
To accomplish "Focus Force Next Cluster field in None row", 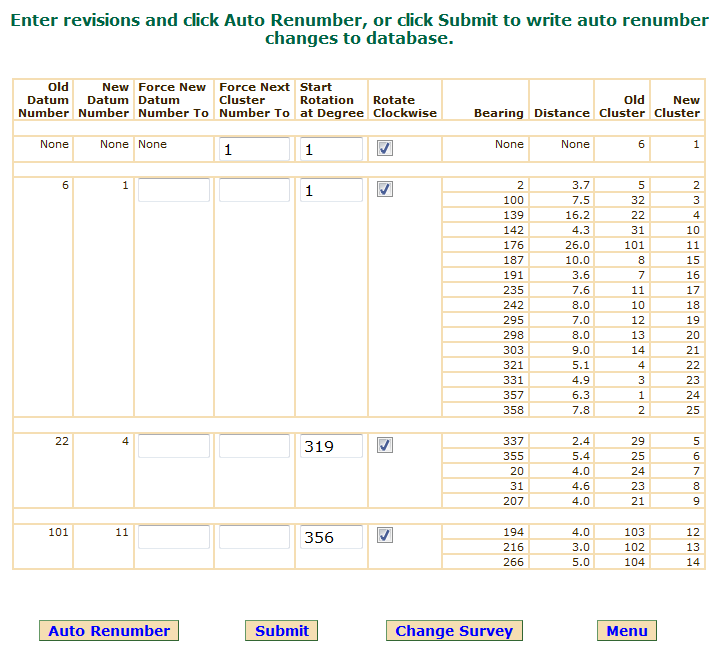I will point(254,149).
